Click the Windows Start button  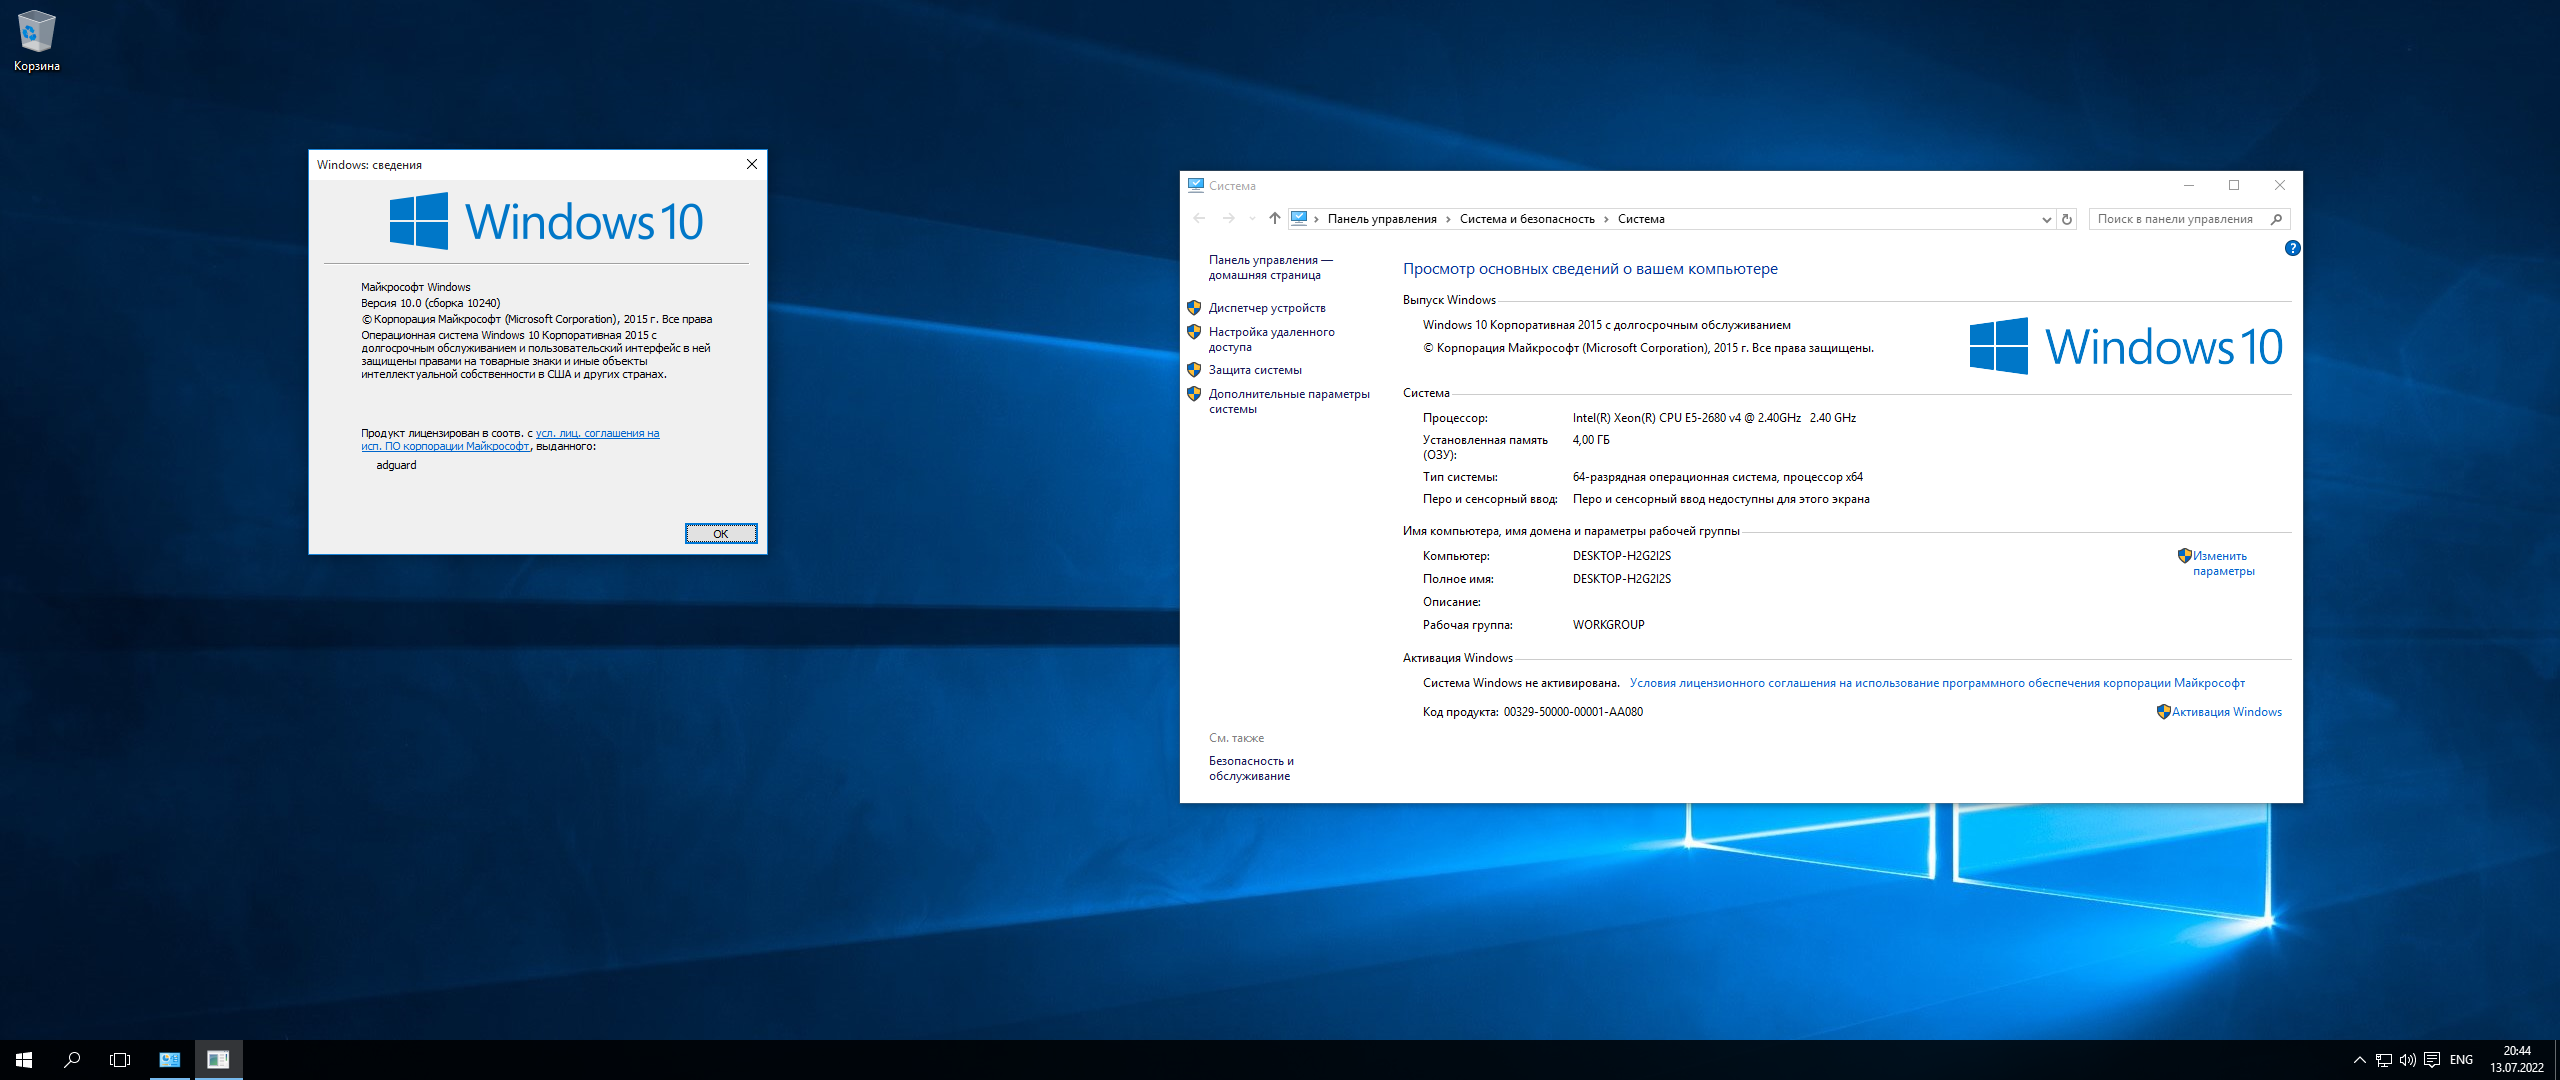(x=24, y=1060)
